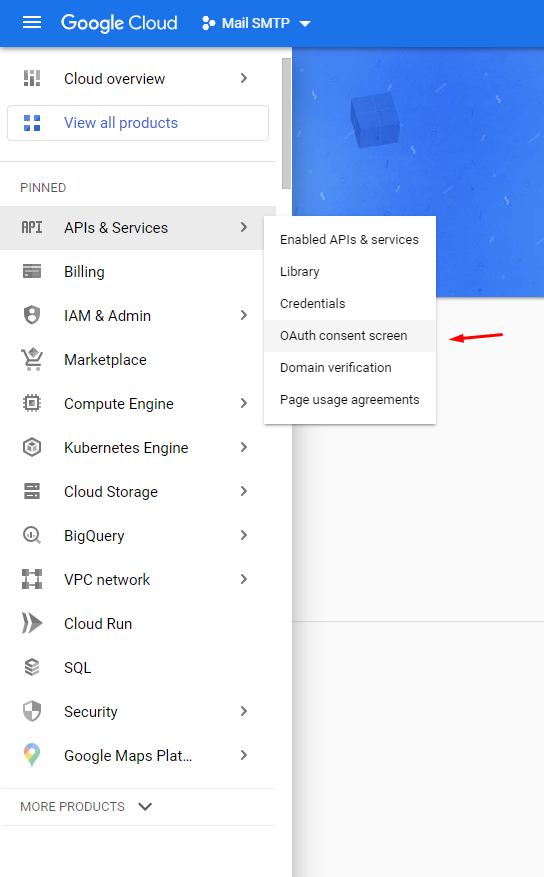
Task: Open the Mail SMTP project selector dropdown
Action: click(x=256, y=23)
